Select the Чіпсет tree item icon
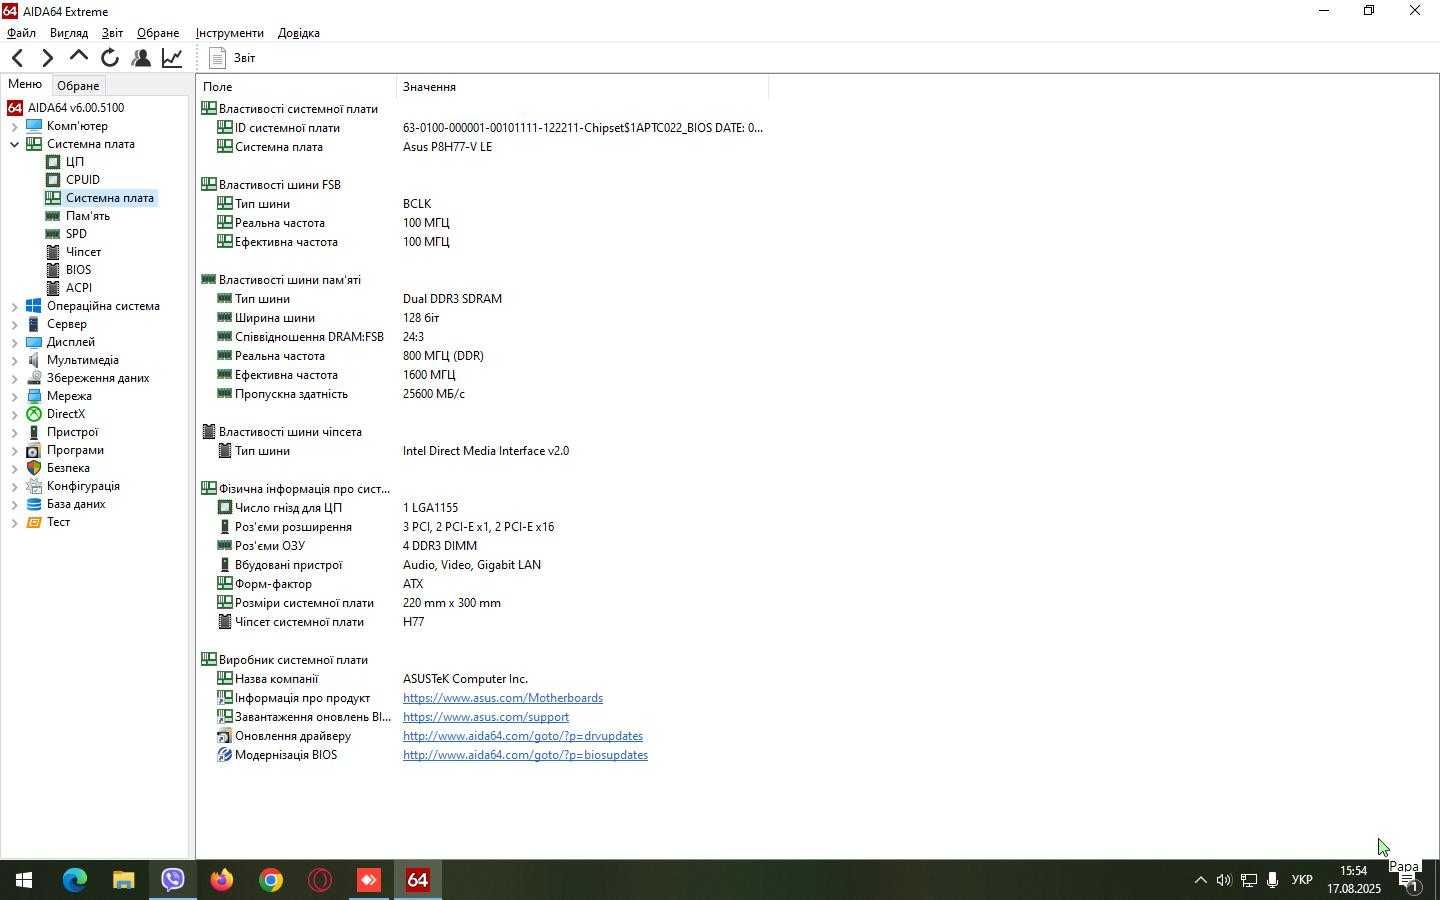Image resolution: width=1440 pixels, height=900 pixels. (x=53, y=252)
